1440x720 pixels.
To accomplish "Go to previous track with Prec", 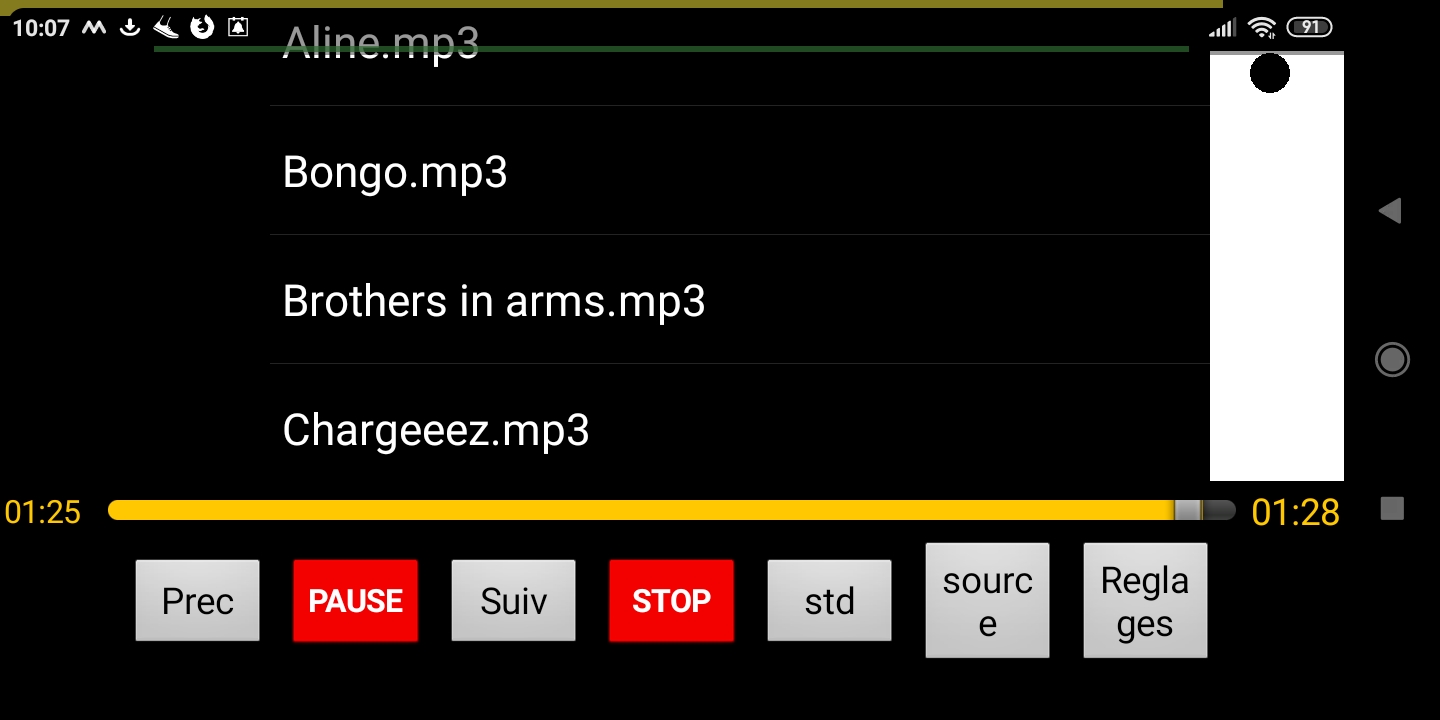I will [x=197, y=600].
